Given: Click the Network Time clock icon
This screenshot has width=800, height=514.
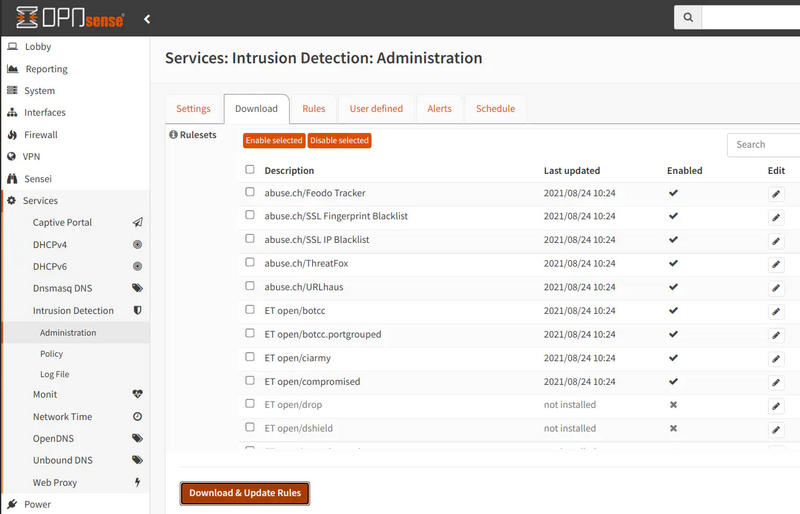Looking at the screenshot, I should coord(137,417).
